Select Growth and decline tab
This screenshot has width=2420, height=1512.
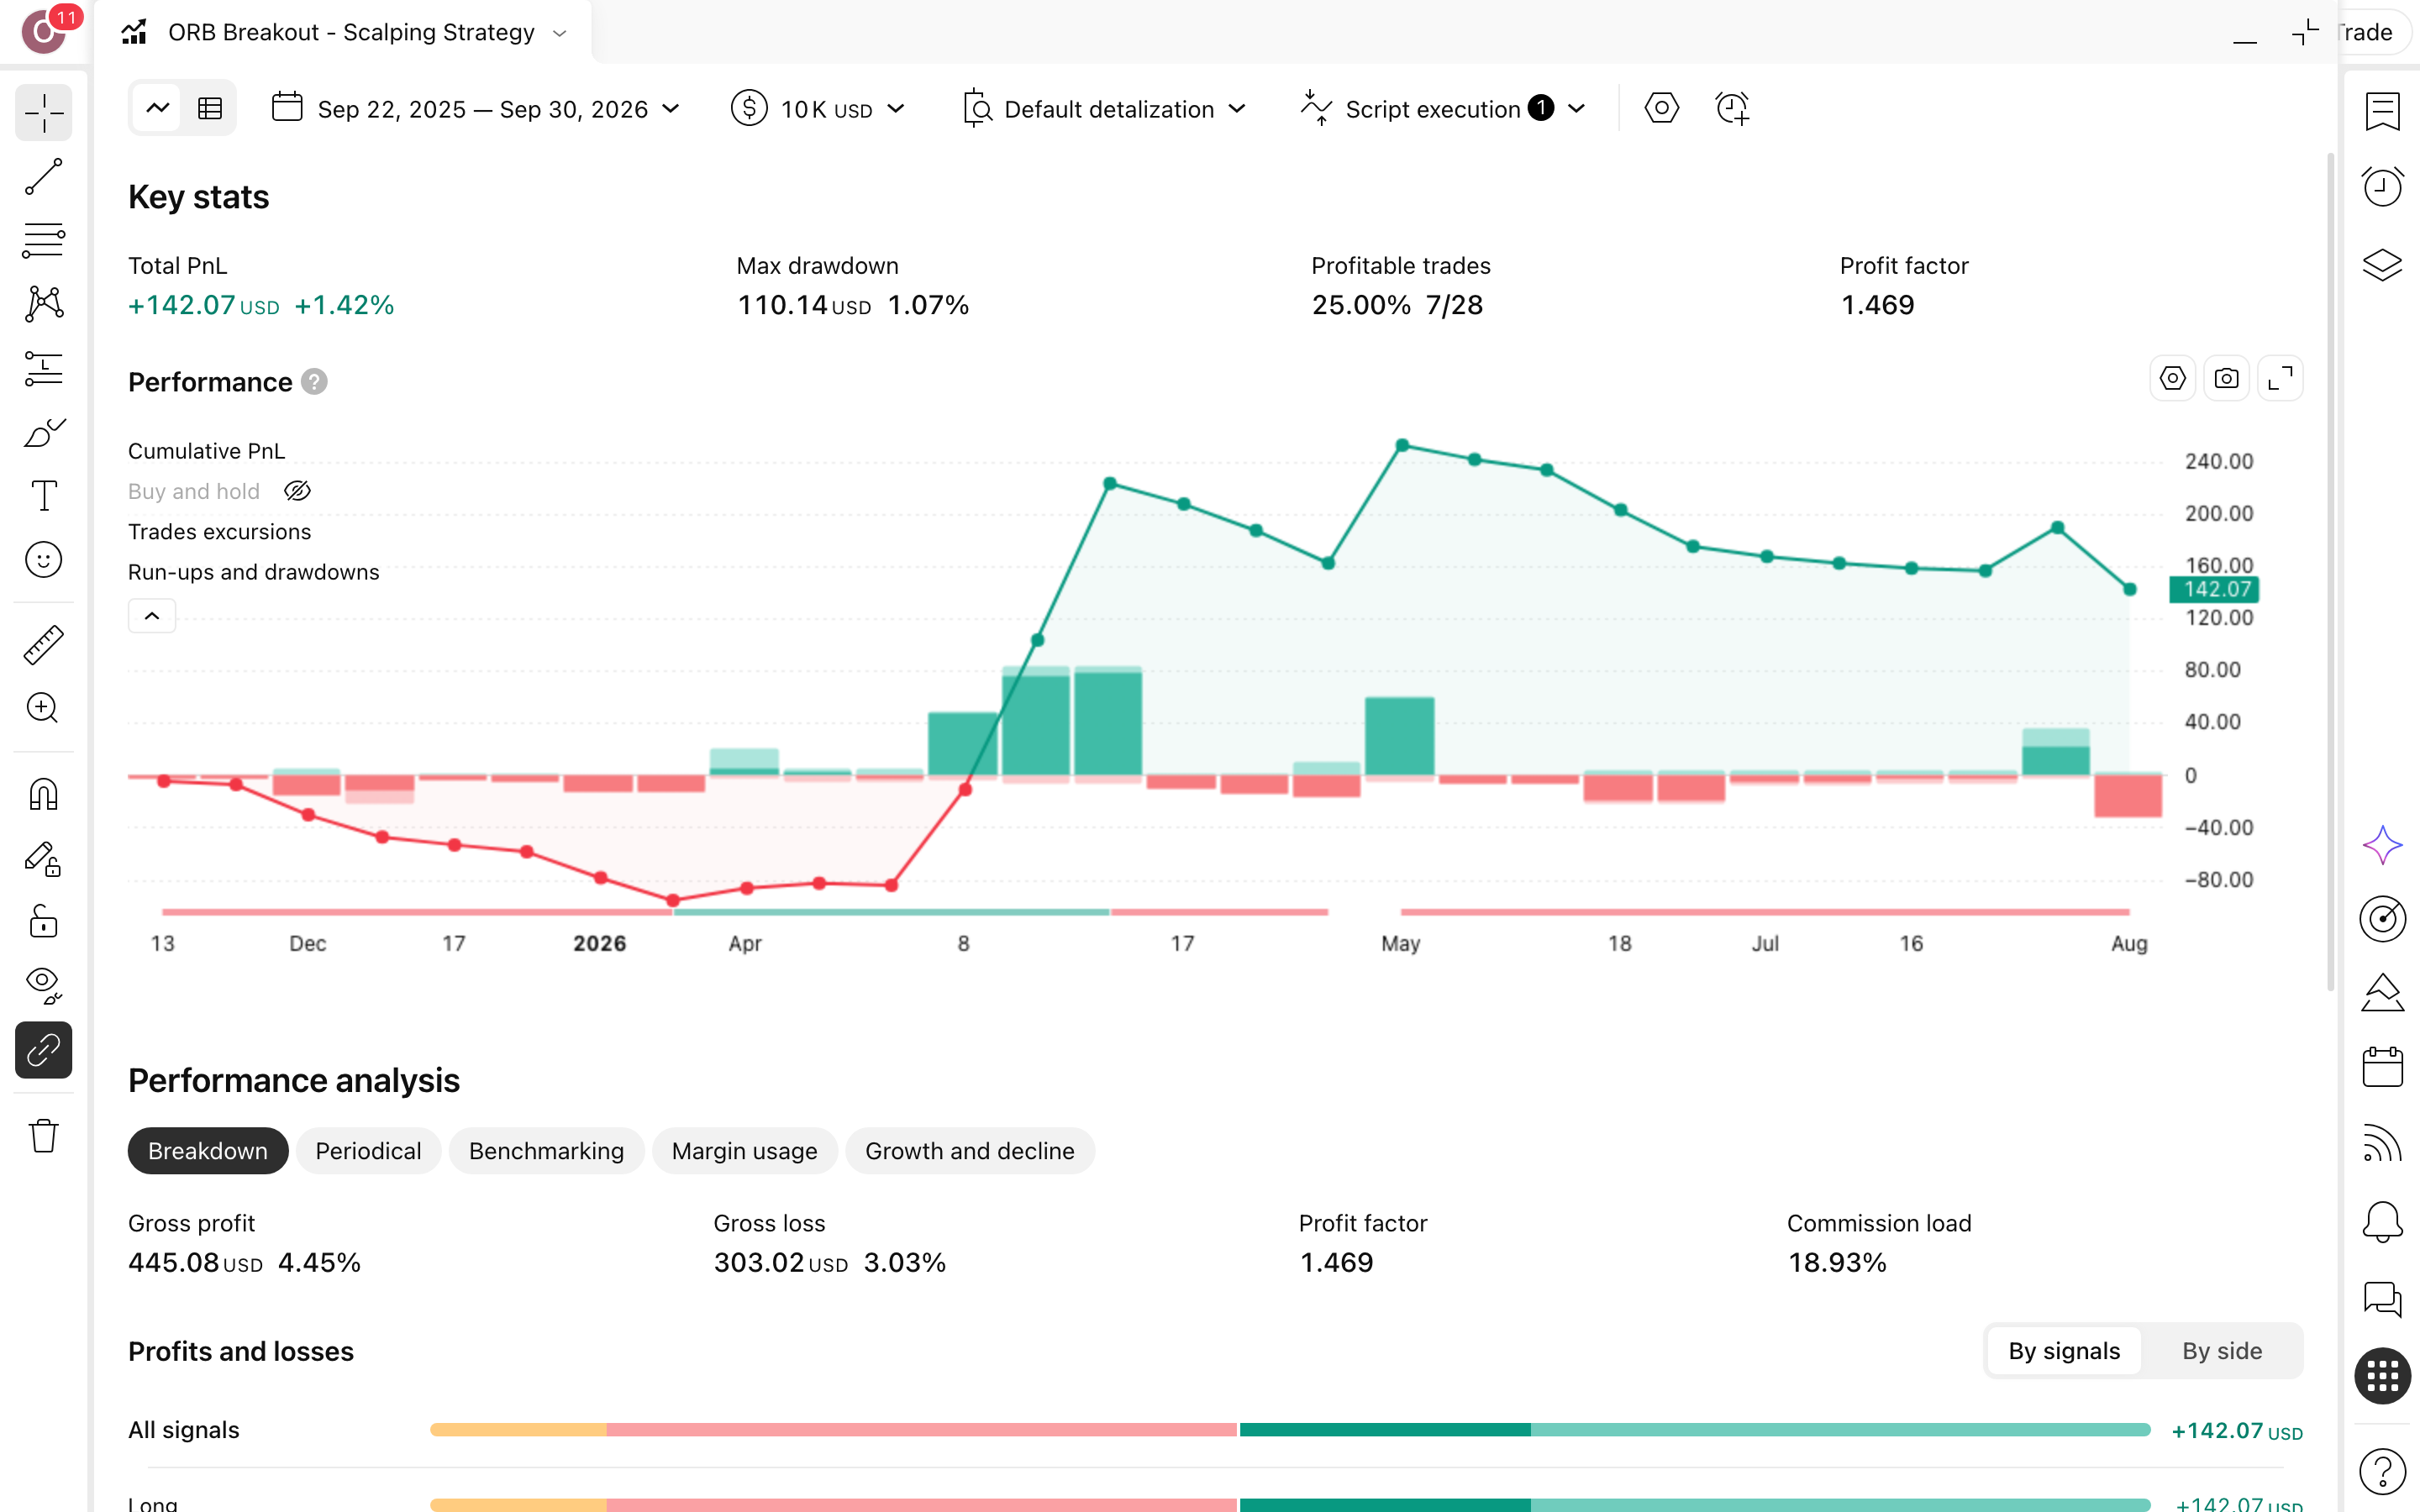970,1151
